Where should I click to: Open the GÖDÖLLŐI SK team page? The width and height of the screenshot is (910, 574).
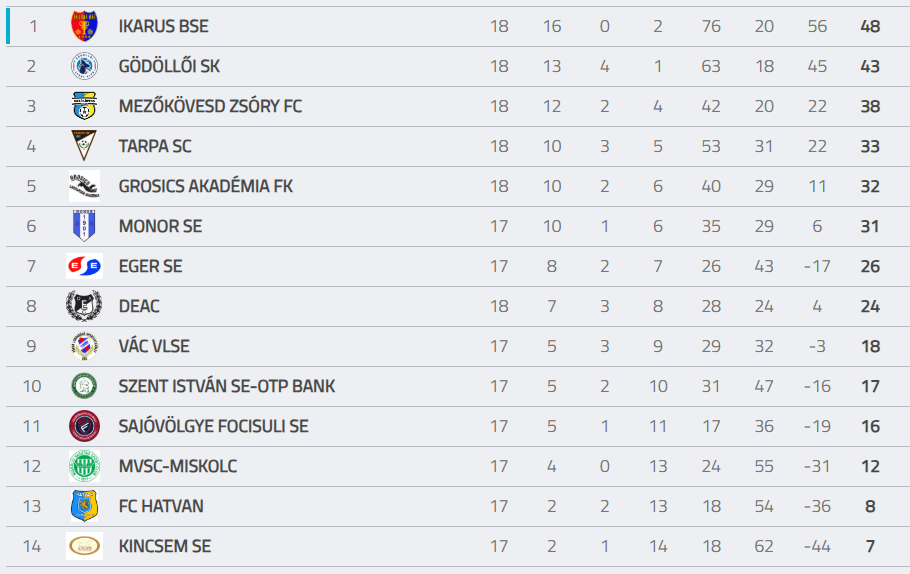(x=169, y=66)
